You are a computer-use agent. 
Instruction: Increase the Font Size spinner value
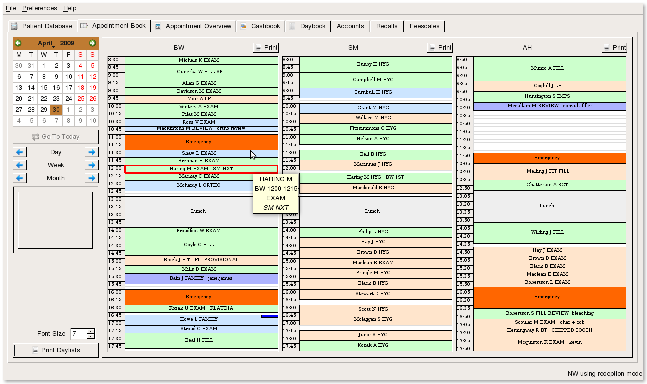[x=91, y=331]
